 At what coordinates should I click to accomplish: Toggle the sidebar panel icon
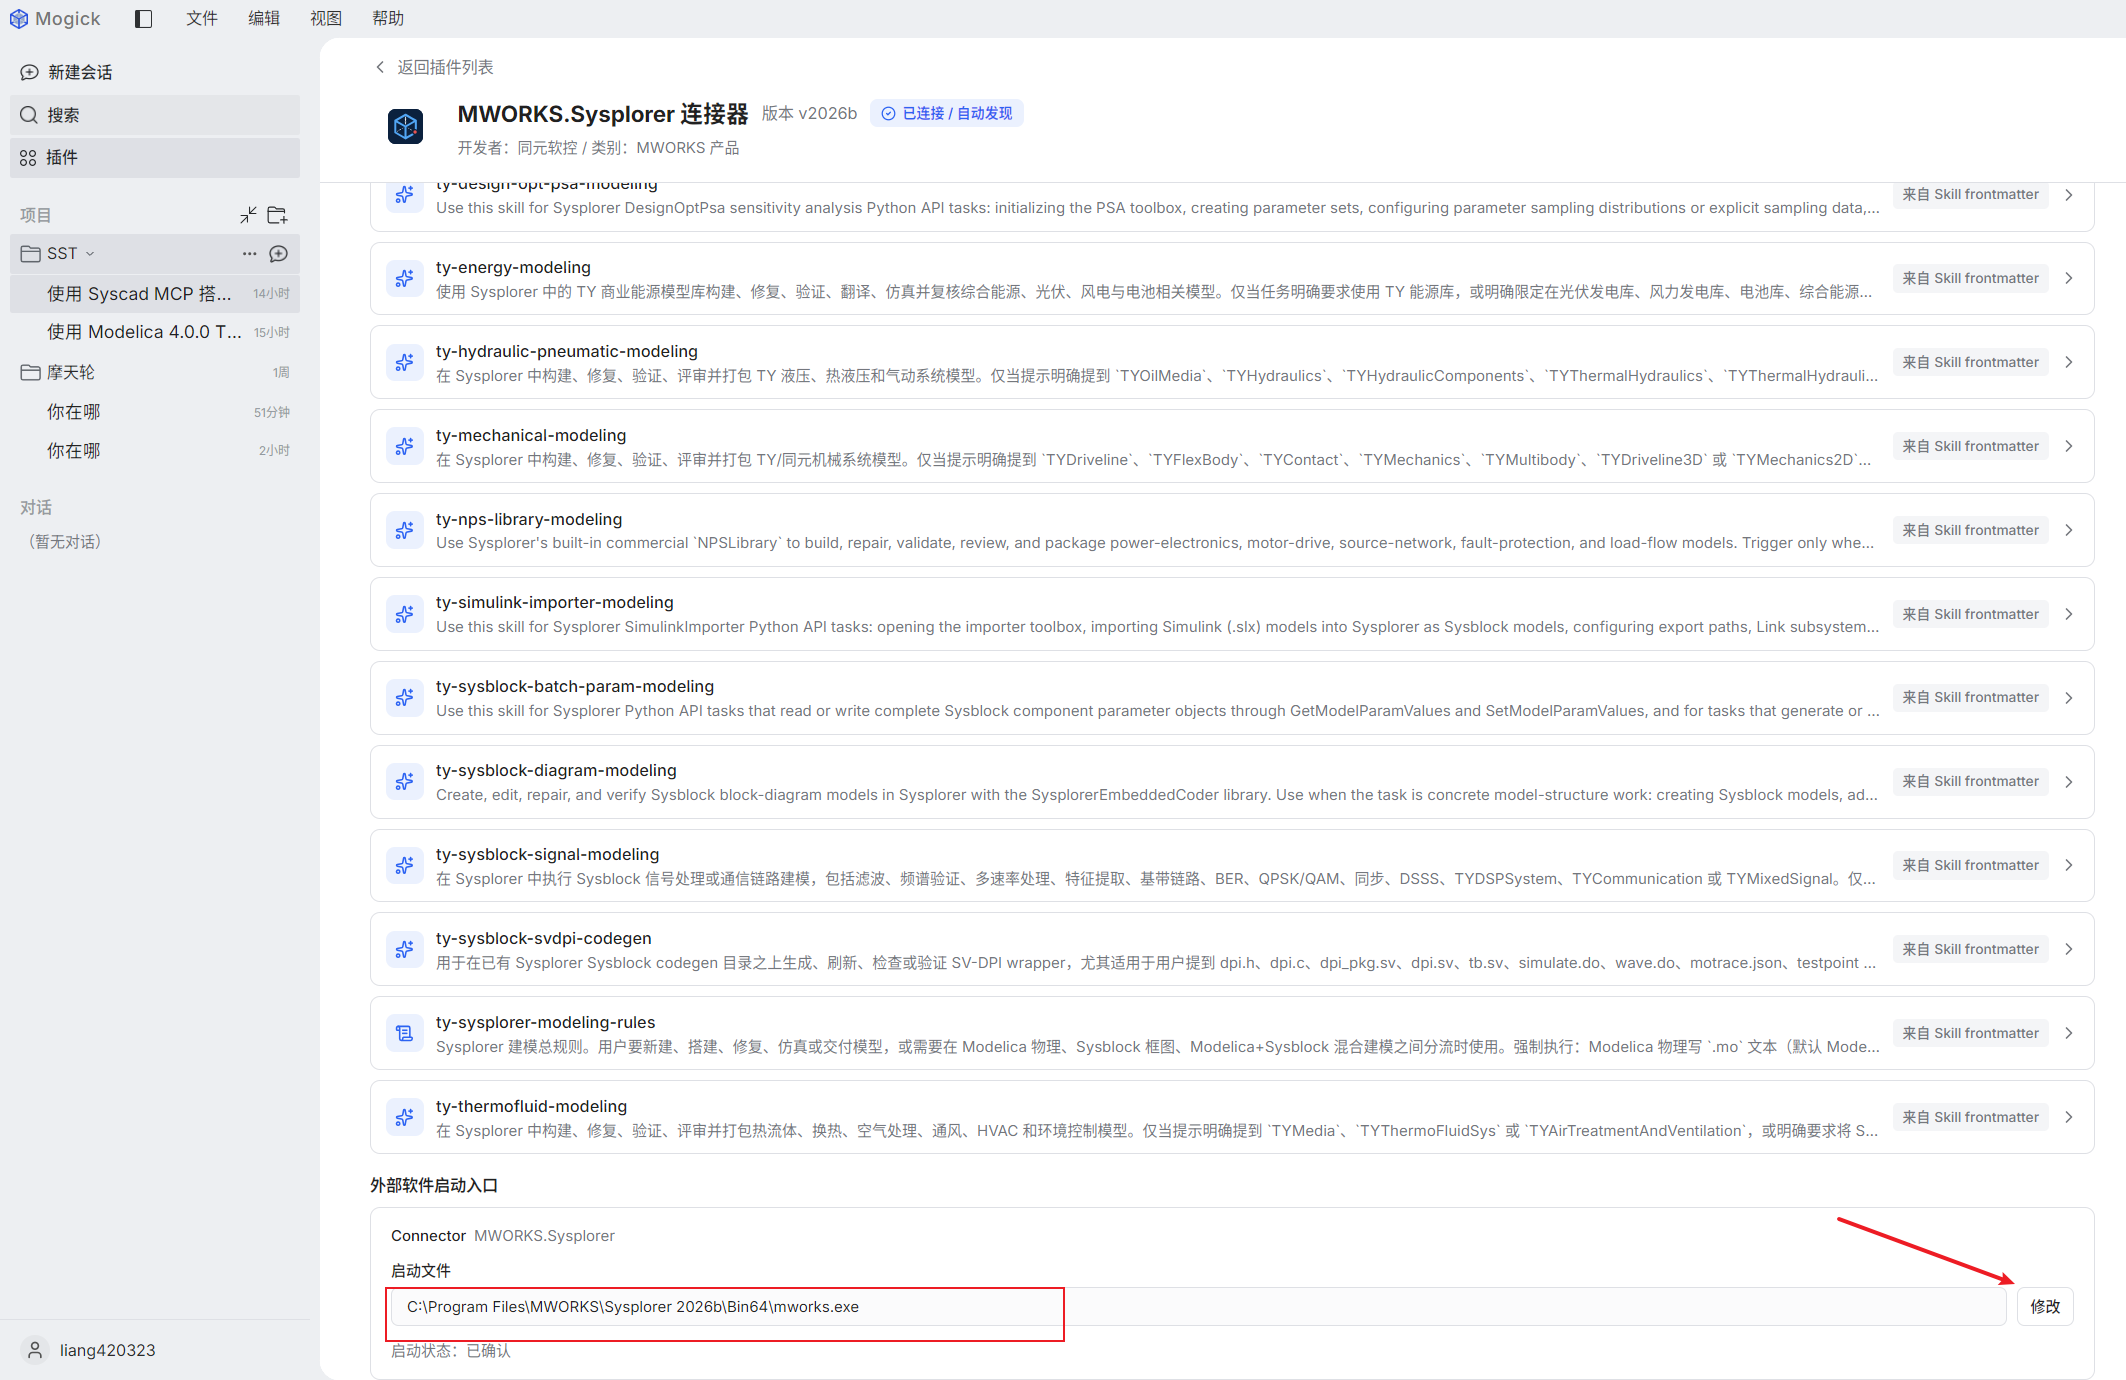[143, 19]
